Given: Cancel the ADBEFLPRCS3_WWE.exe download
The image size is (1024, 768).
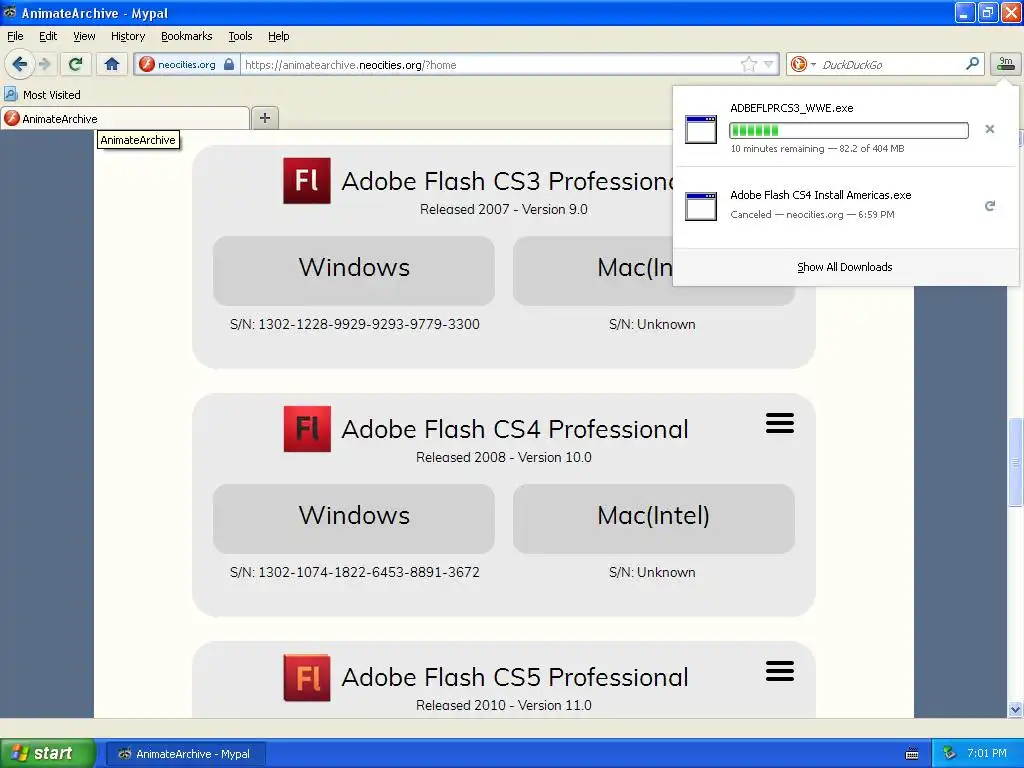Looking at the screenshot, I should [x=989, y=129].
